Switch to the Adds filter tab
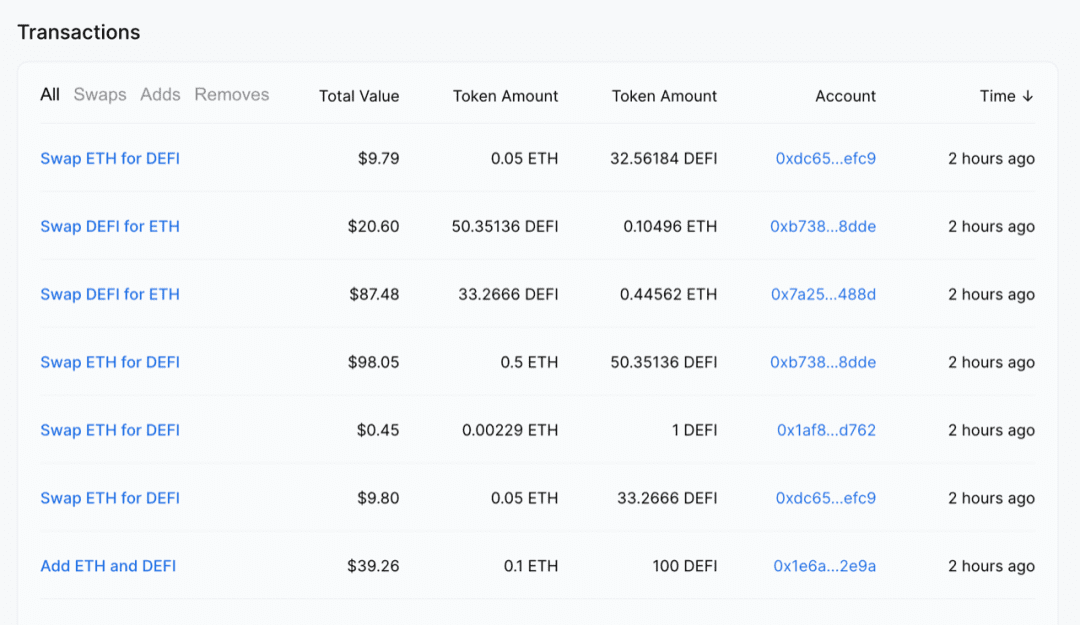 pyautogui.click(x=160, y=94)
